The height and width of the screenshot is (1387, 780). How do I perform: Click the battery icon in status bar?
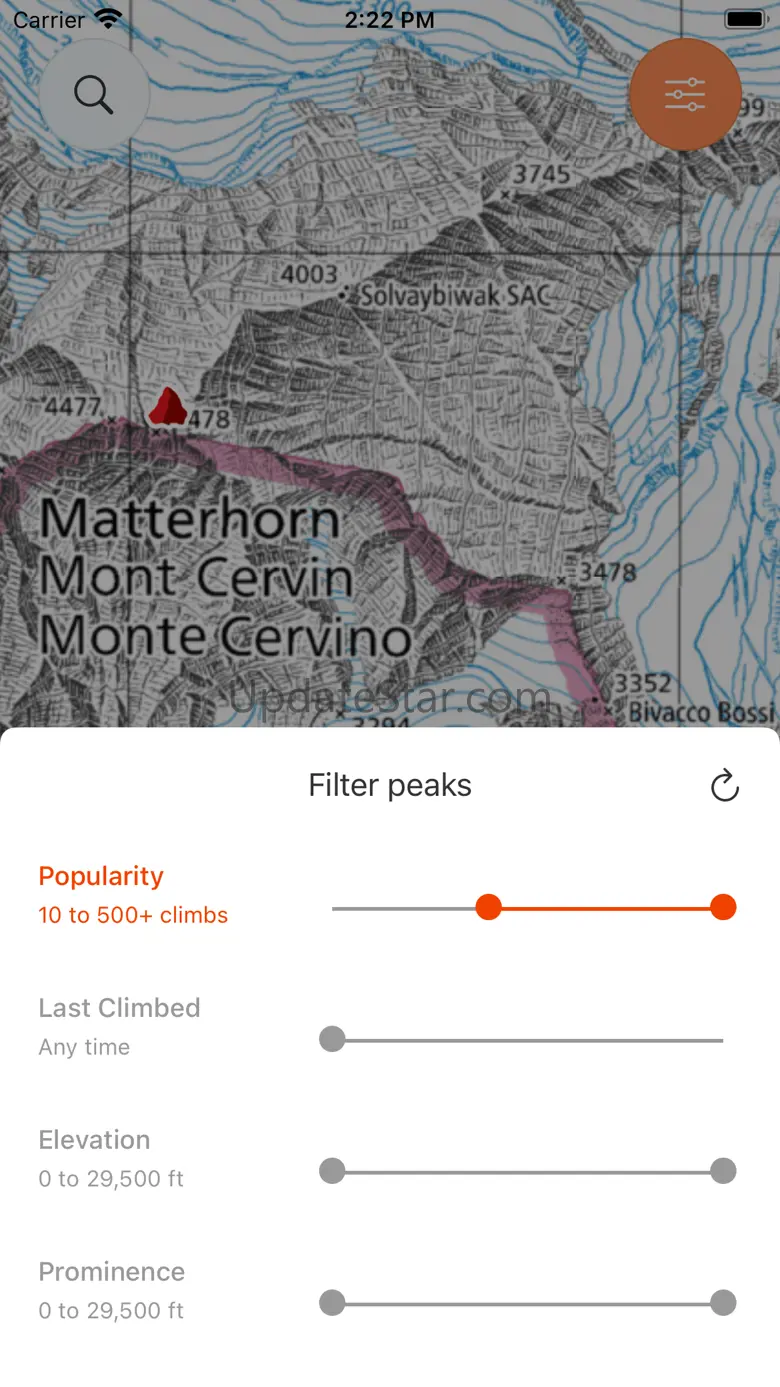745,19
